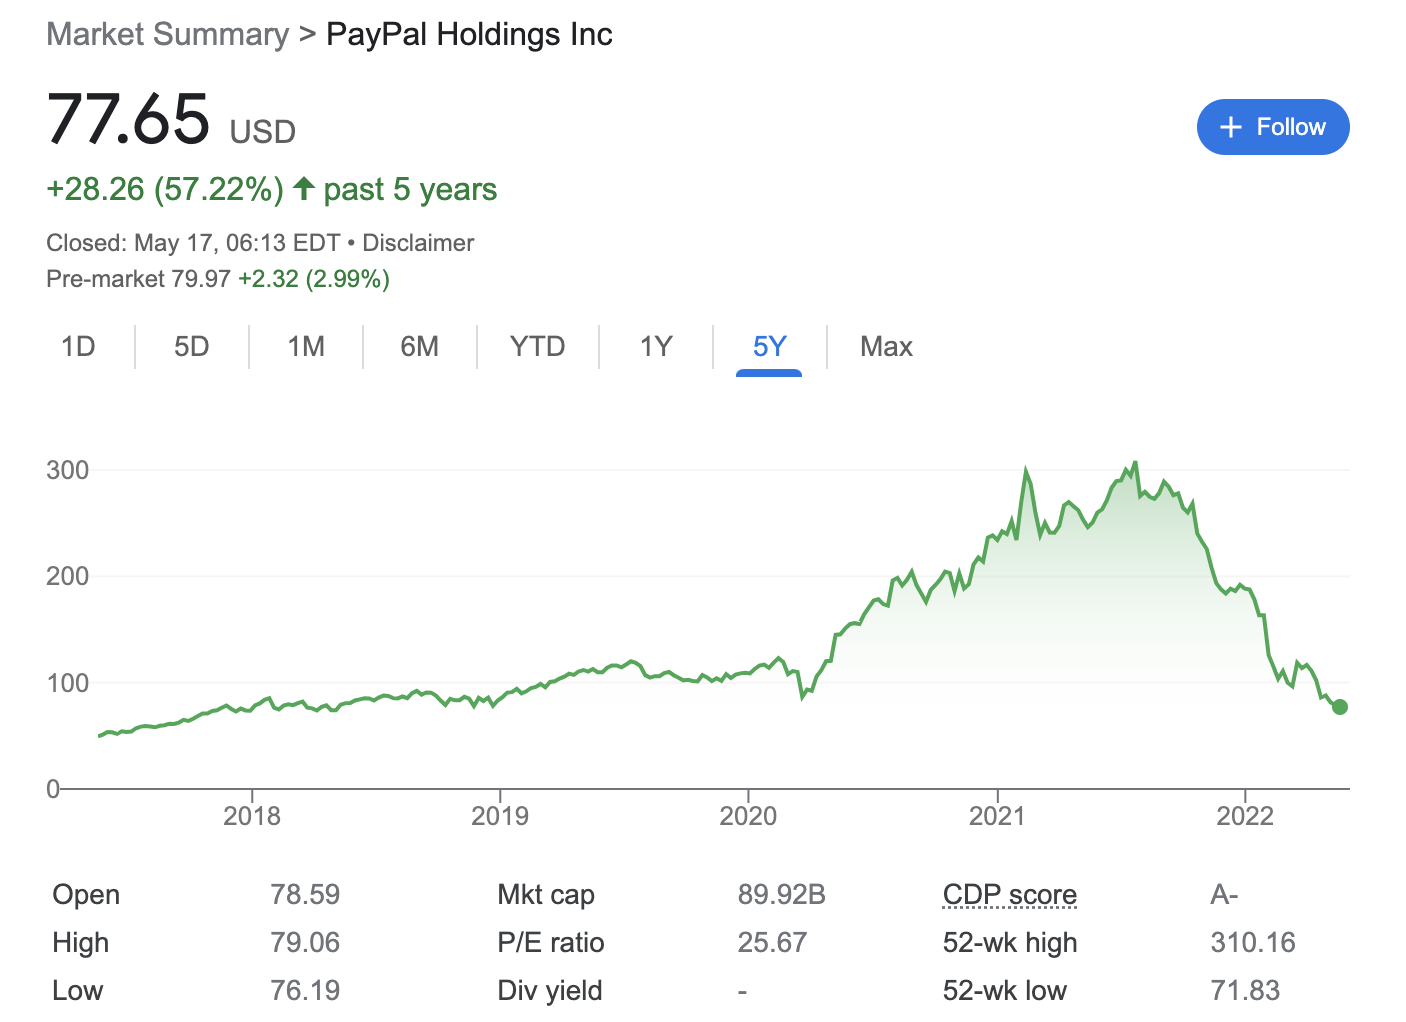1406x1022 pixels.
Task: Switch chart to 6M range
Action: click(420, 347)
